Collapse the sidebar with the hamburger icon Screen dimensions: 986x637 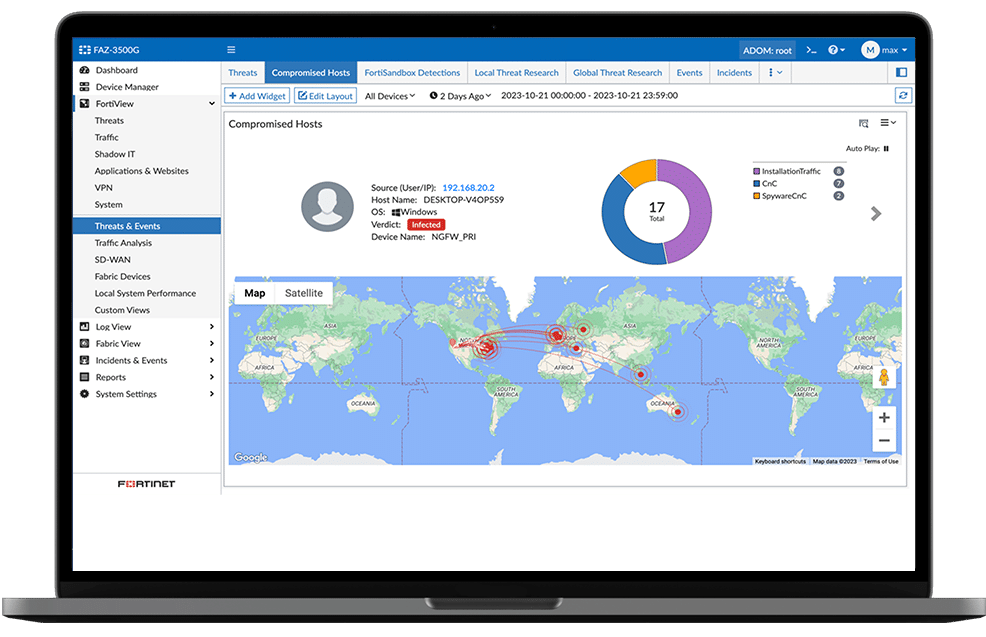coord(230,49)
